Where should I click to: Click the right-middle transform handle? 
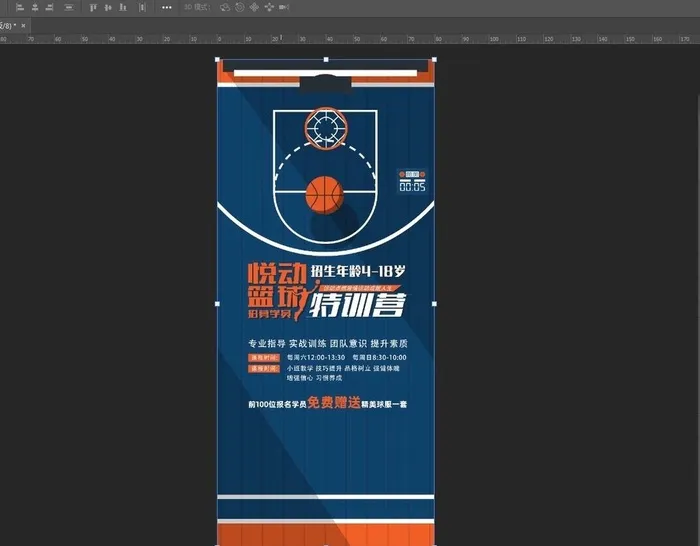coord(434,303)
